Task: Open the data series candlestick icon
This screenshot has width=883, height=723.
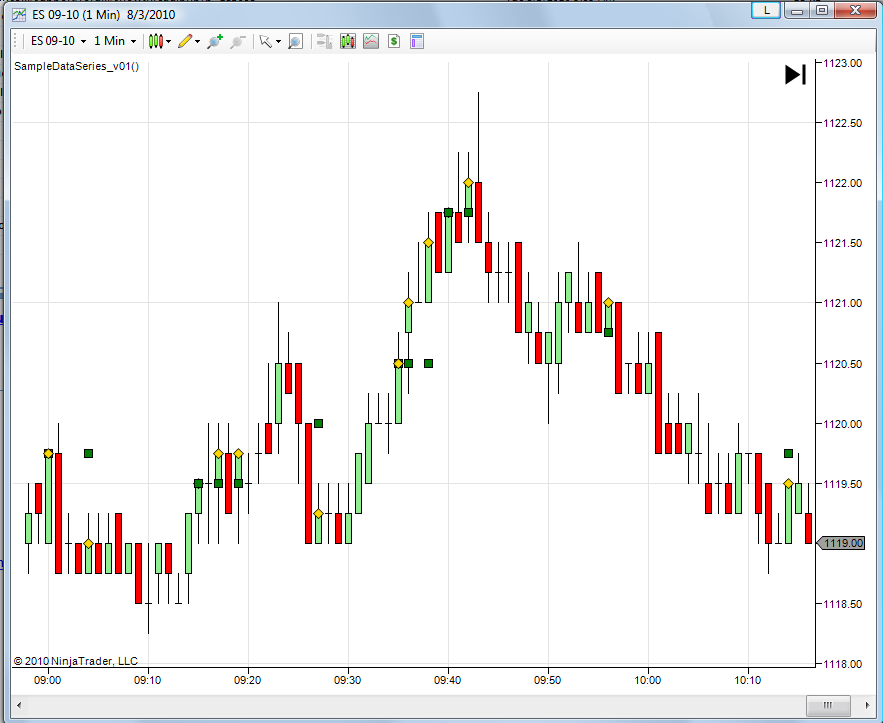Action: click(348, 41)
